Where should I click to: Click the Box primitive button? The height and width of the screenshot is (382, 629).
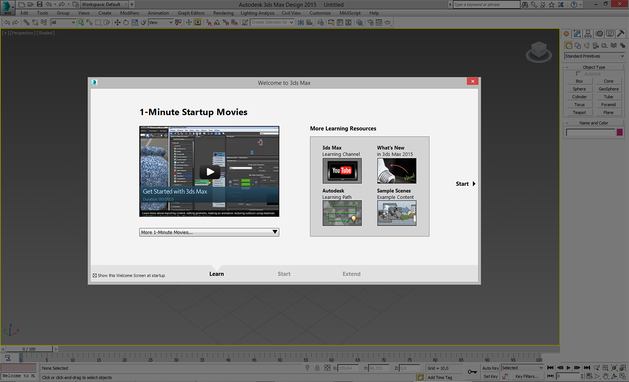coord(579,81)
